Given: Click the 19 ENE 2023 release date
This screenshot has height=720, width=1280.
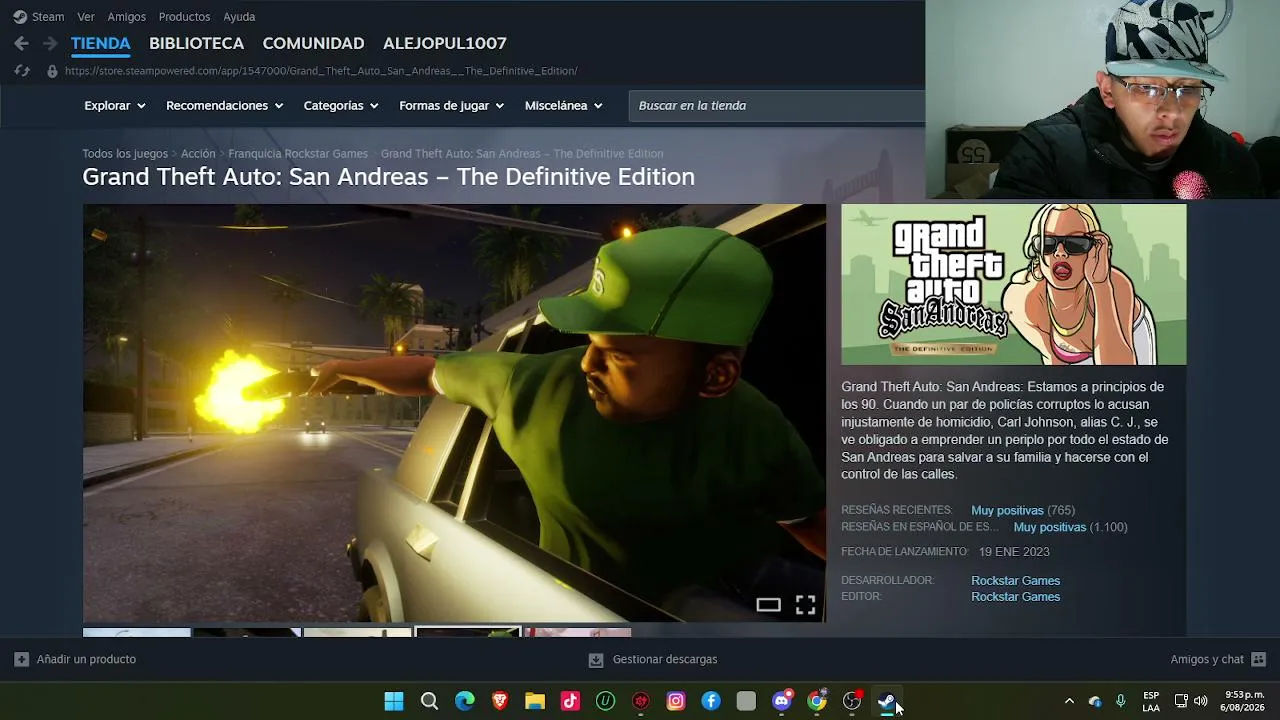Looking at the screenshot, I should pyautogui.click(x=1014, y=552).
